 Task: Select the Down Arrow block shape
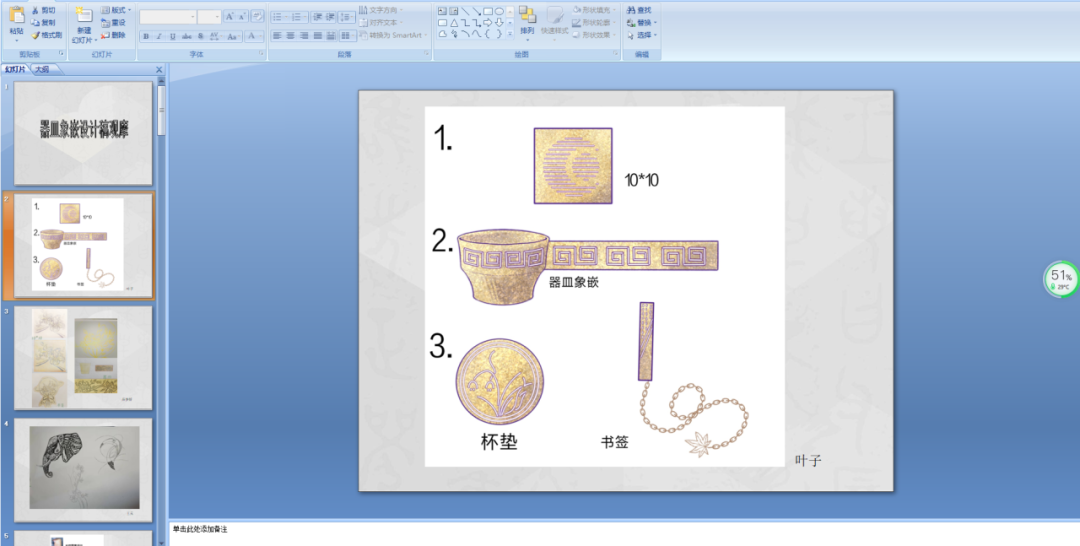point(499,23)
